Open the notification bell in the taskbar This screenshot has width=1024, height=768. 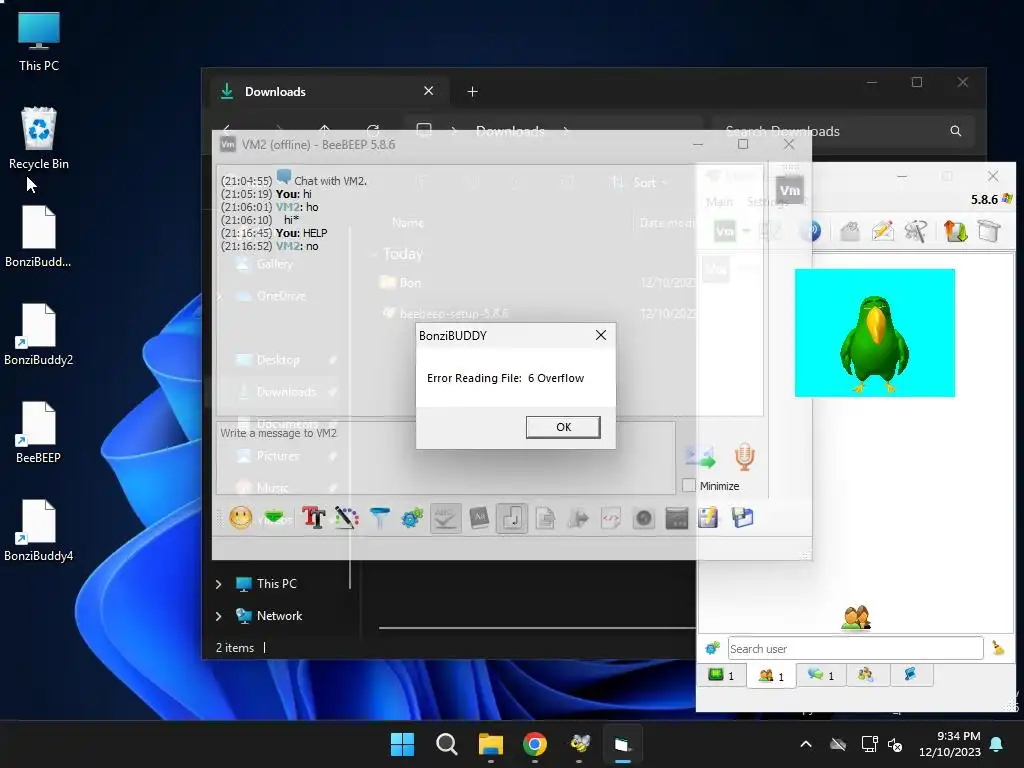[997, 744]
